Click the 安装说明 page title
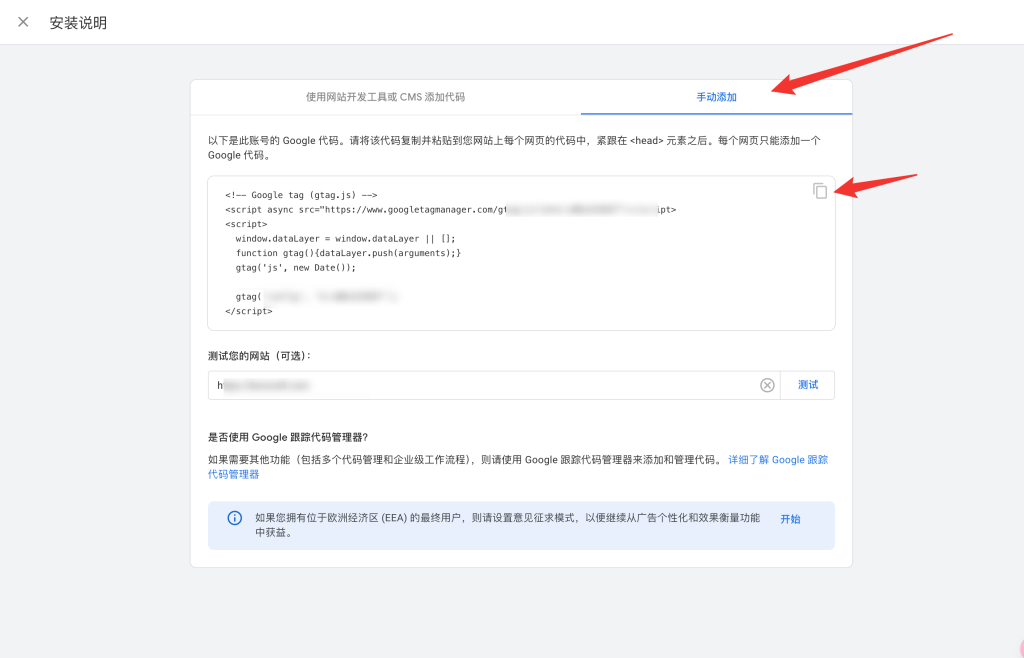Screen dimensions: 1024x658 pos(78,23)
